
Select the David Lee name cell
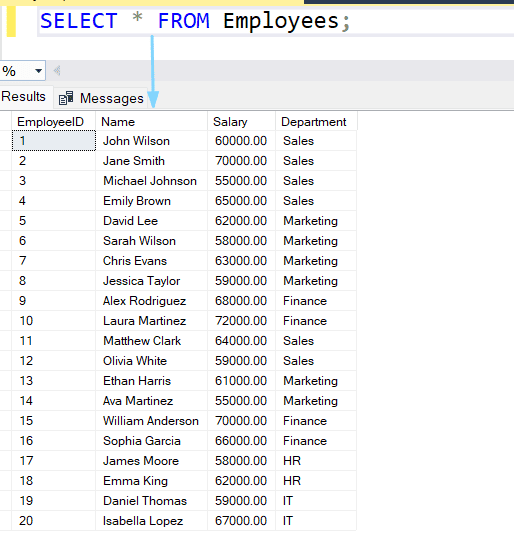click(x=152, y=221)
